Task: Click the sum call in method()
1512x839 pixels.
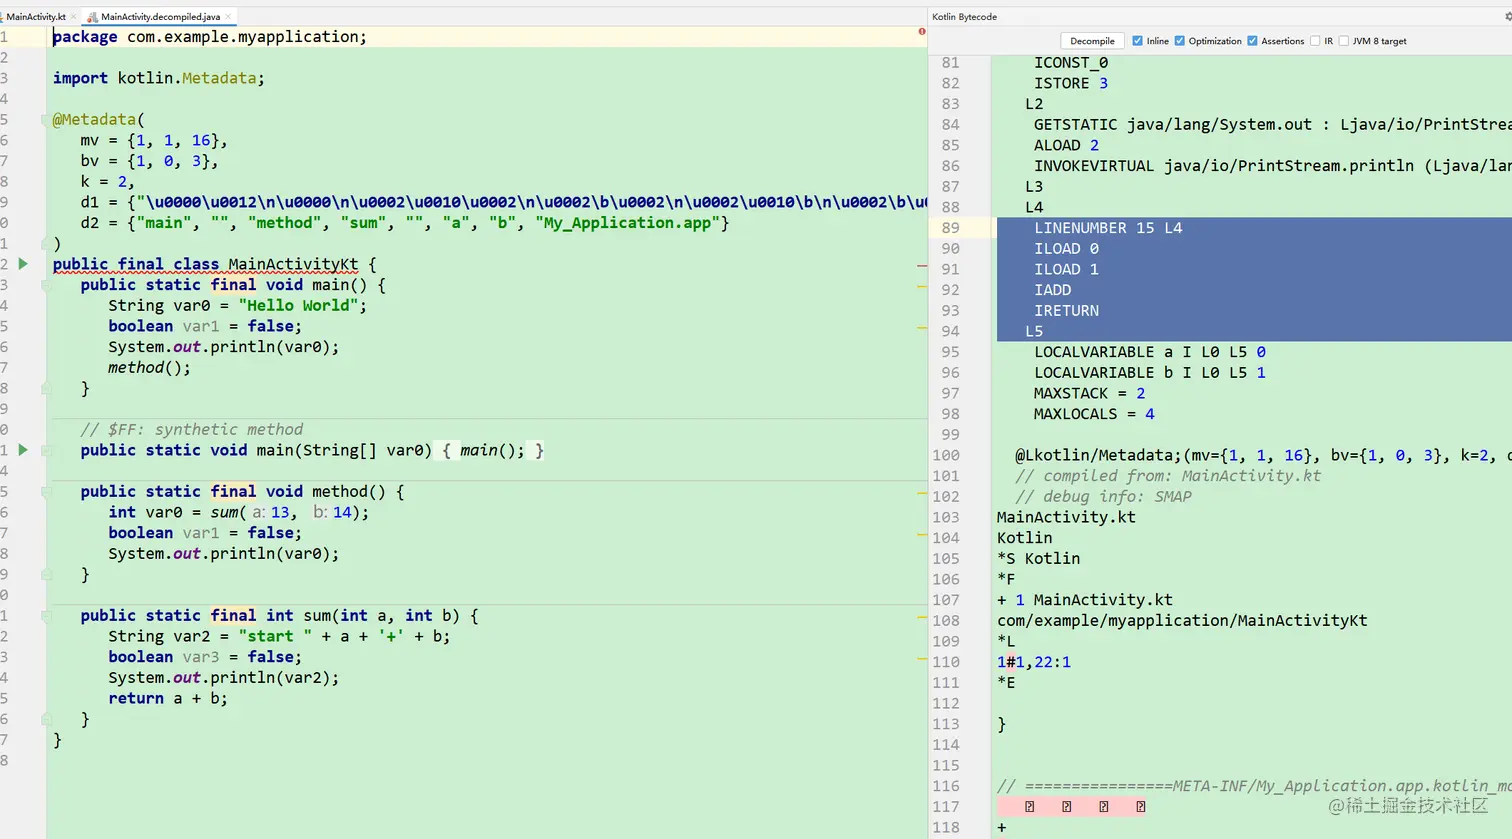Action: [225, 512]
